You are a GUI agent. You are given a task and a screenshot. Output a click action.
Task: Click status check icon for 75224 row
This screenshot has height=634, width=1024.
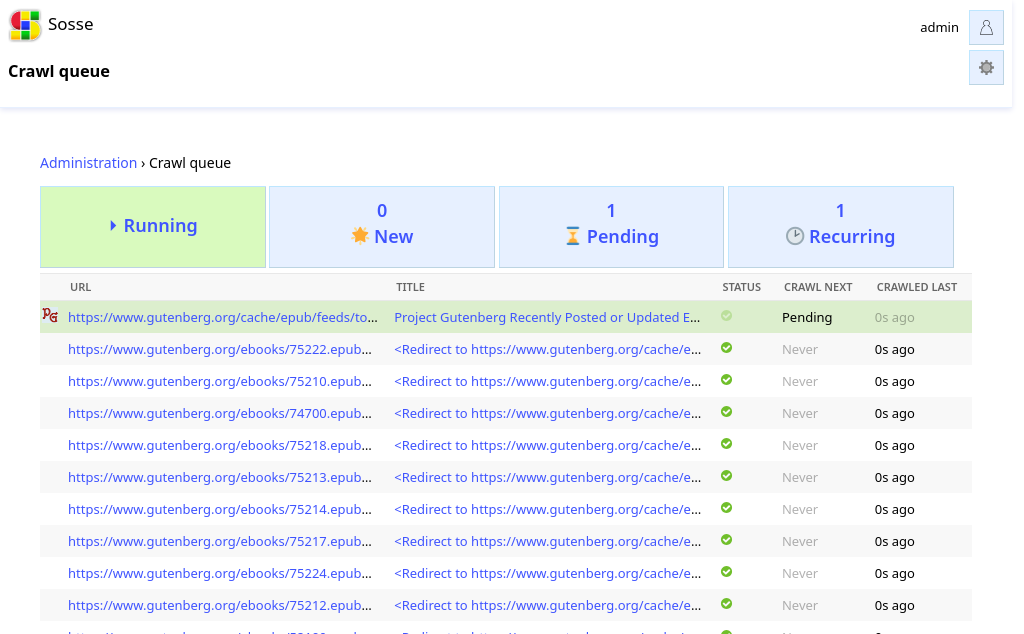pyautogui.click(x=726, y=572)
